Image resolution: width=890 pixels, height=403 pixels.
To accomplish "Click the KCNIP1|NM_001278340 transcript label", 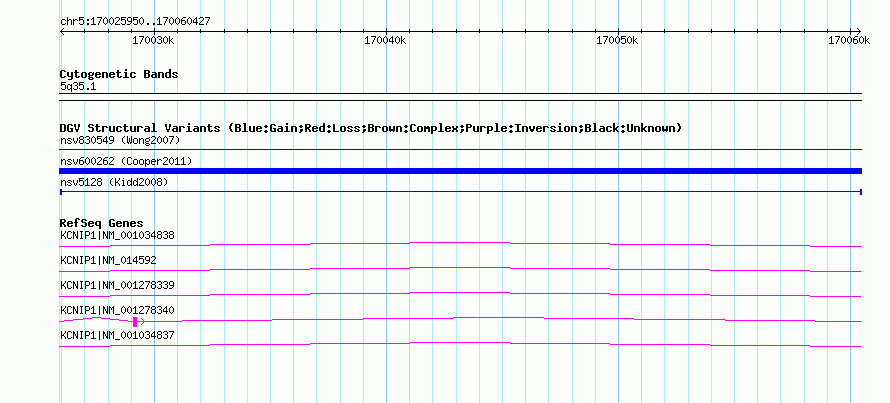I will coord(117,310).
